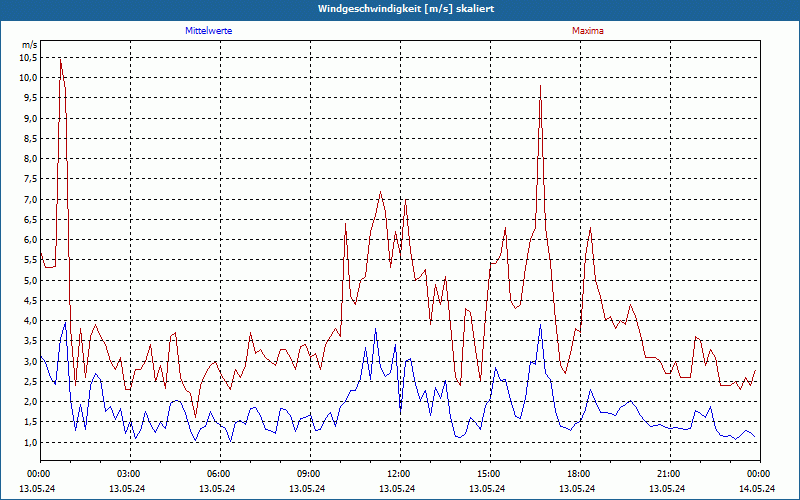
Task: Select the 5,0 y-axis label
Action: (31, 280)
